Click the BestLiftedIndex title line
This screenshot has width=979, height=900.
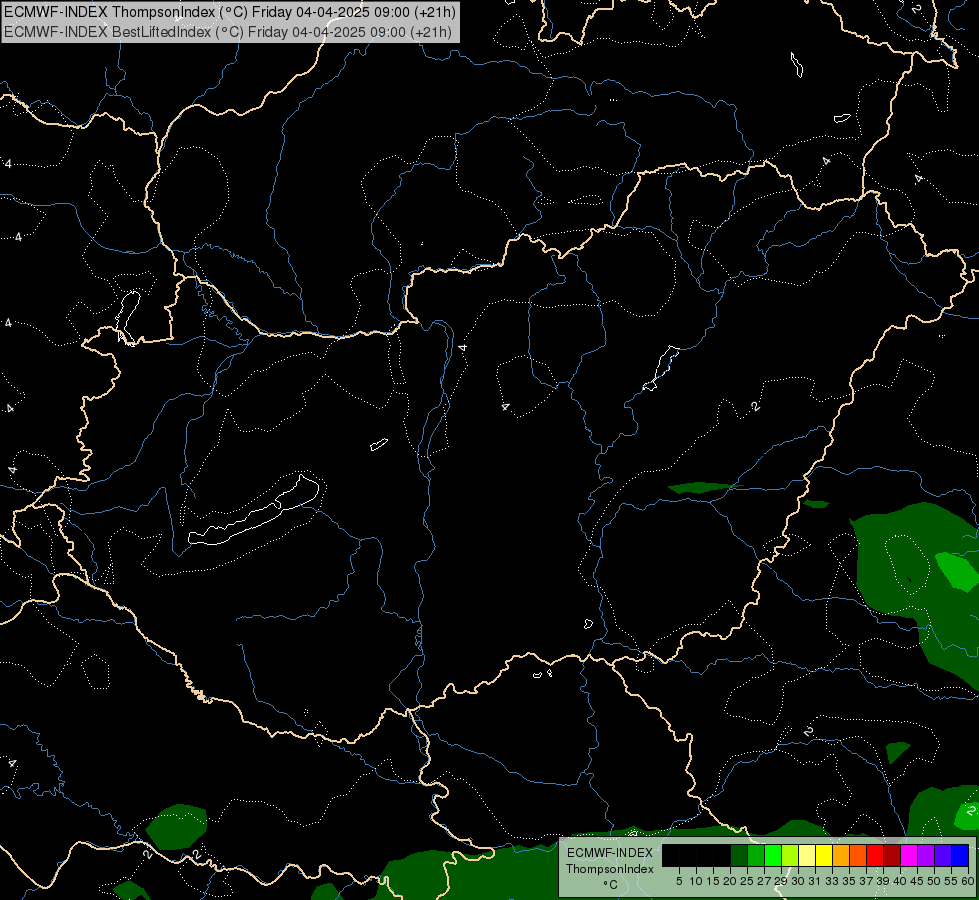click(227, 32)
